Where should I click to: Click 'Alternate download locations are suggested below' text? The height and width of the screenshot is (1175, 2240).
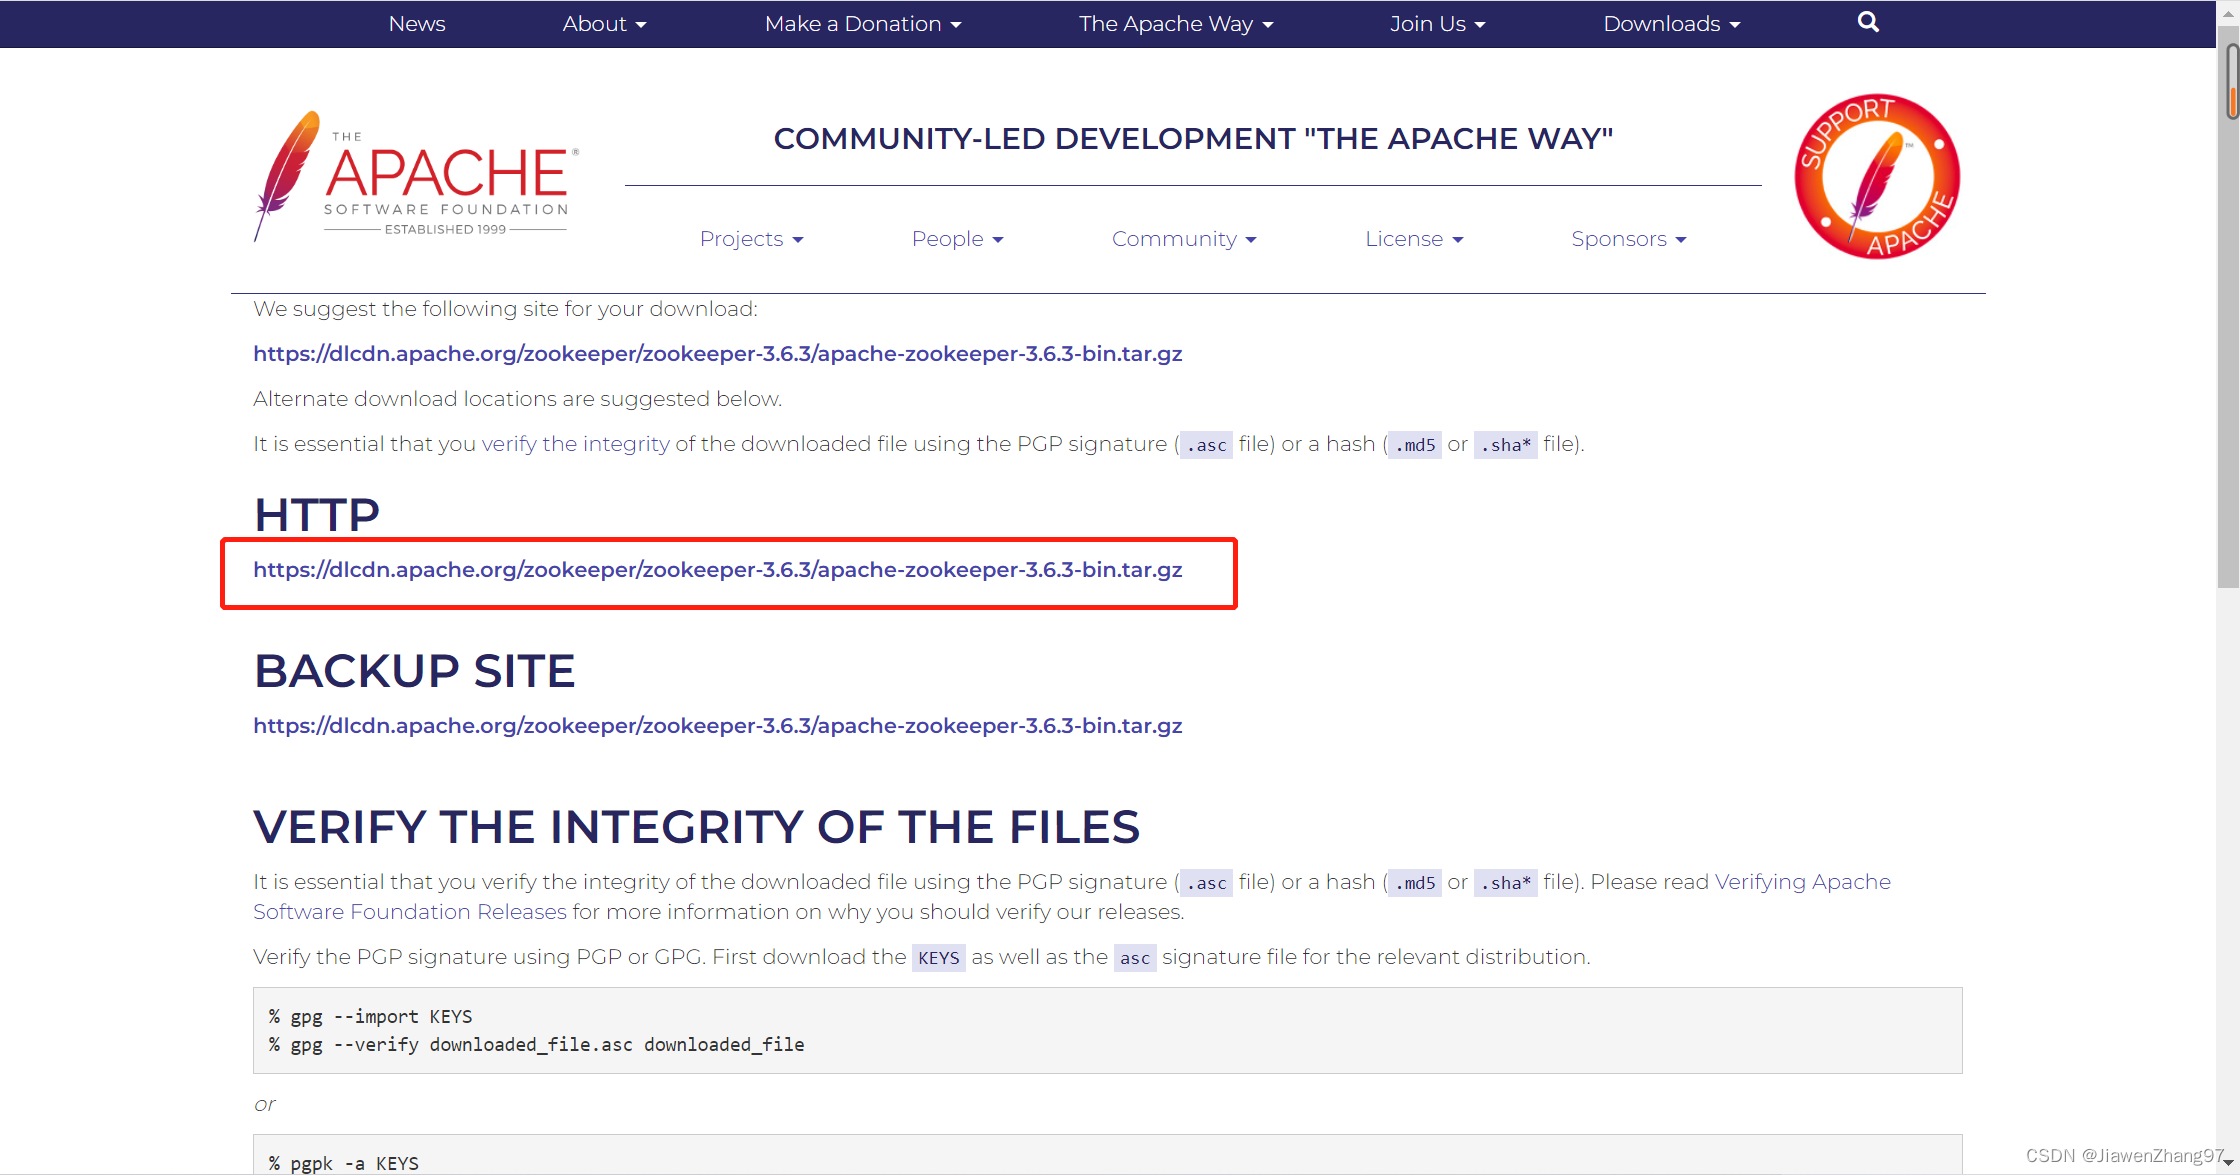pos(517,399)
